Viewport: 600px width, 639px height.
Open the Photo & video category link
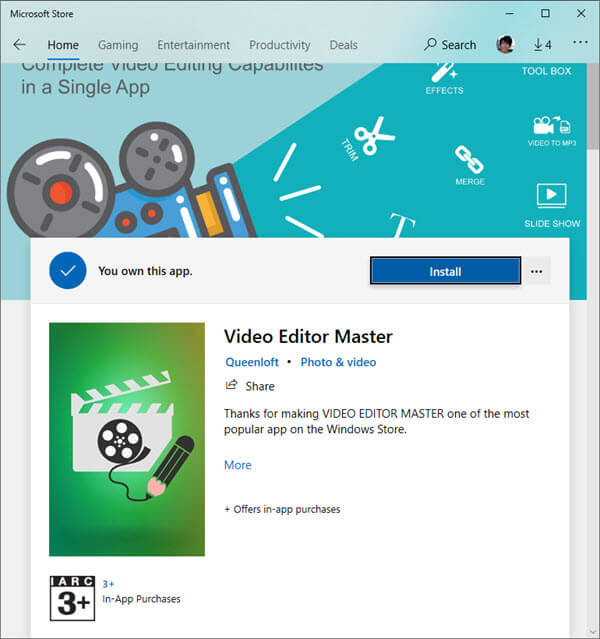click(338, 362)
